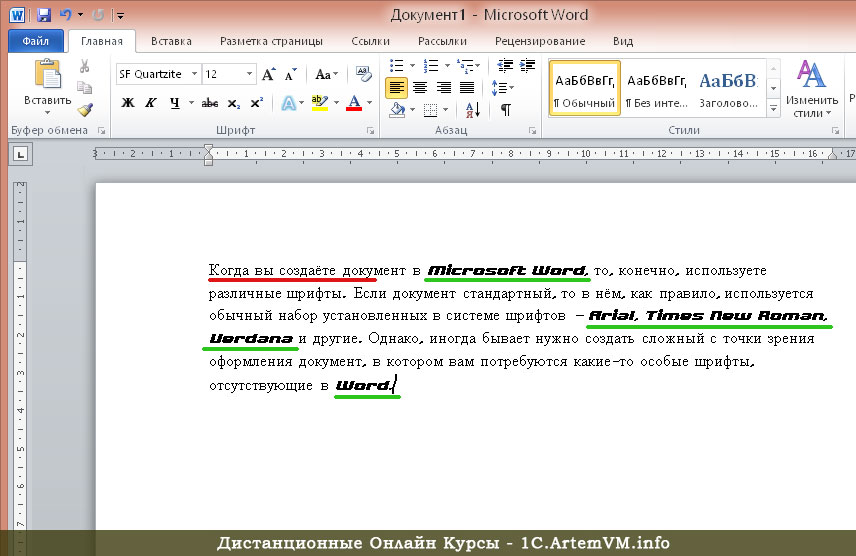Expand the font name dropdown
The height and width of the screenshot is (556, 856).
[x=194, y=74]
